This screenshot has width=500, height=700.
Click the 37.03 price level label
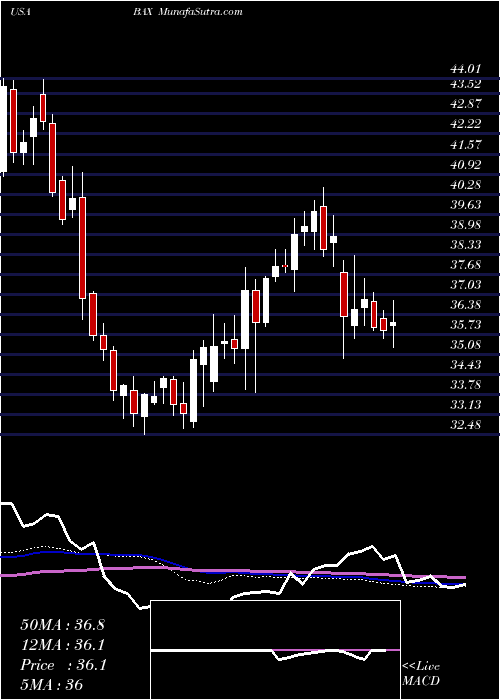466,285
